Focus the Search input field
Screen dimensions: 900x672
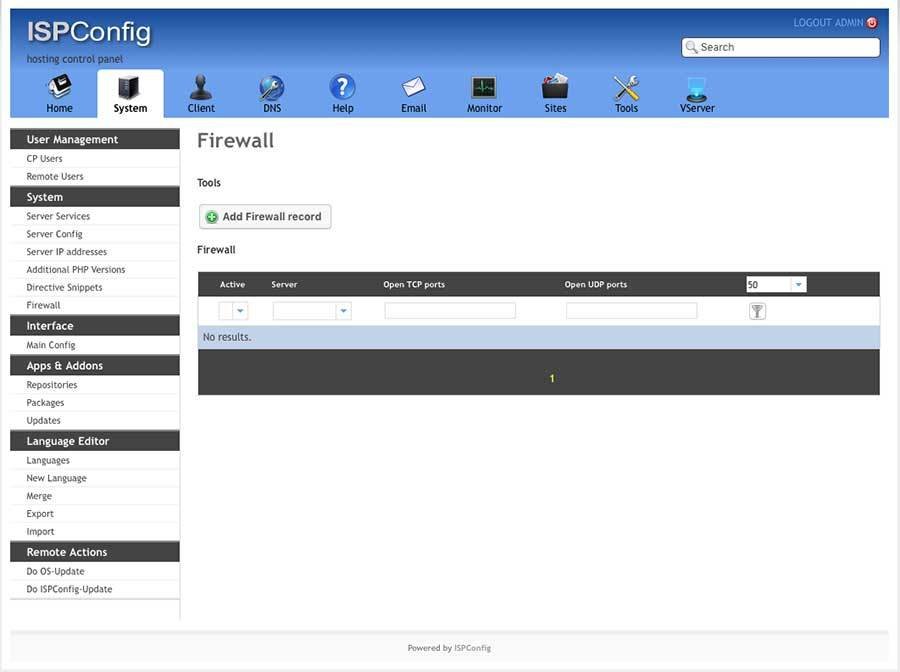pos(781,47)
